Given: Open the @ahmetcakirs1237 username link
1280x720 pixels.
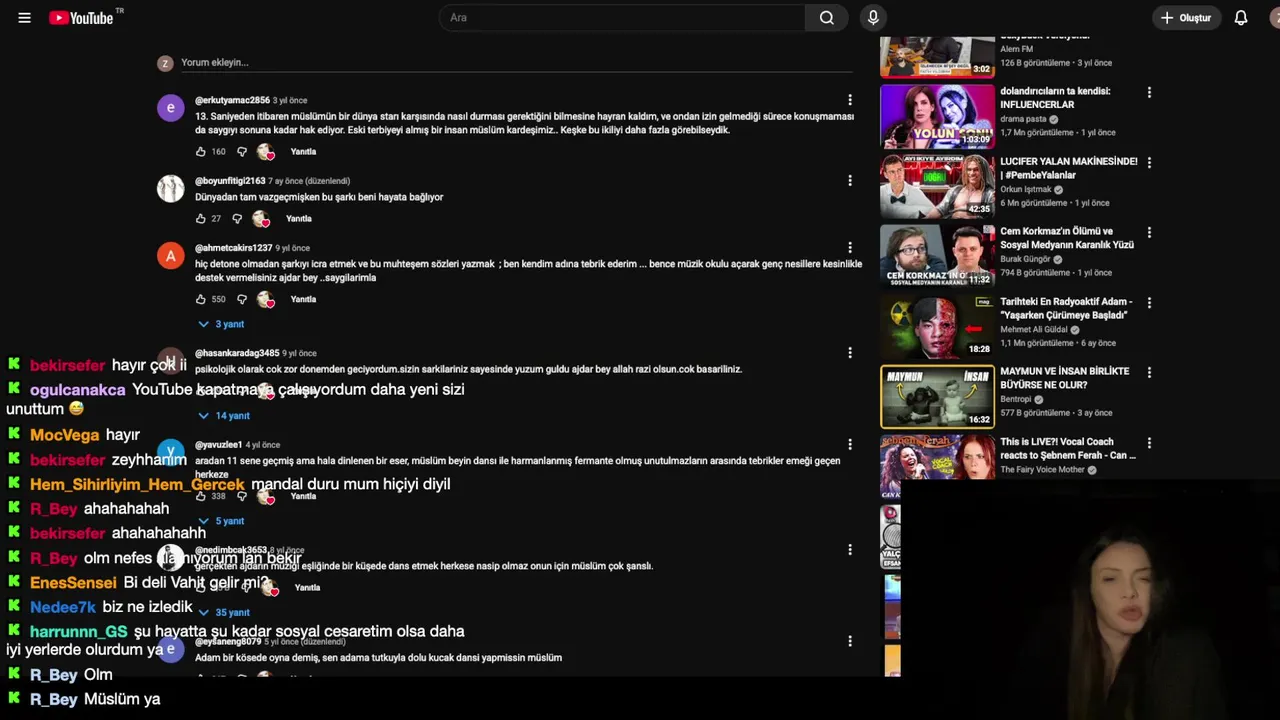Looking at the screenshot, I should (233, 248).
